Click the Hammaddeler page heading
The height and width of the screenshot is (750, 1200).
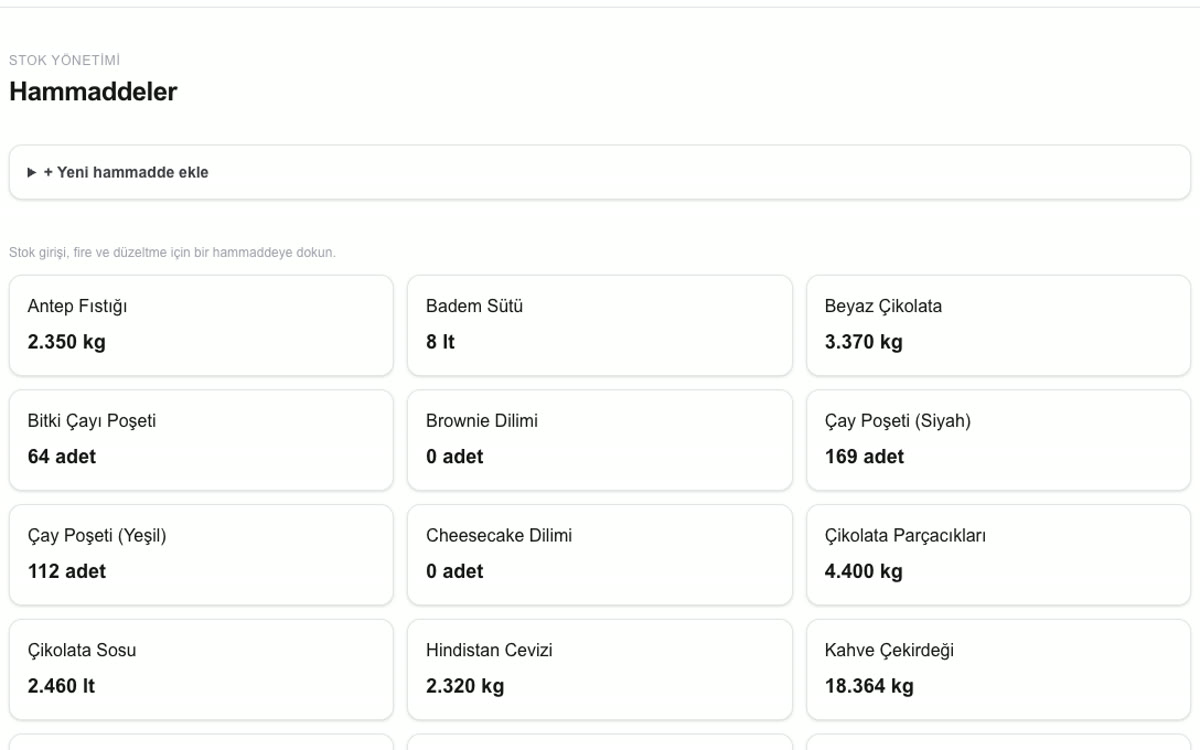pyautogui.click(x=93, y=92)
